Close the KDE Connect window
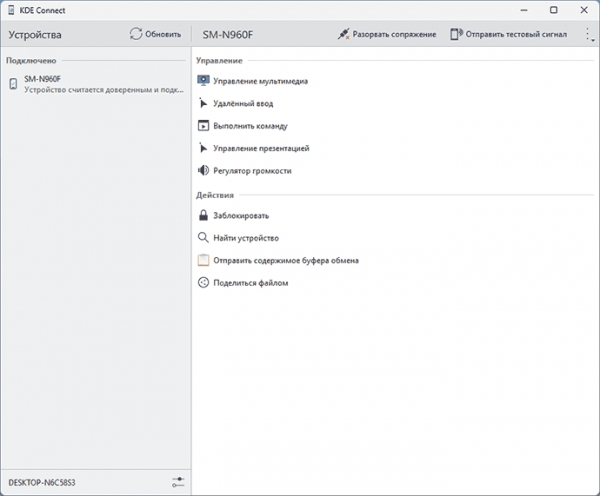The height and width of the screenshot is (496, 600). click(x=584, y=10)
